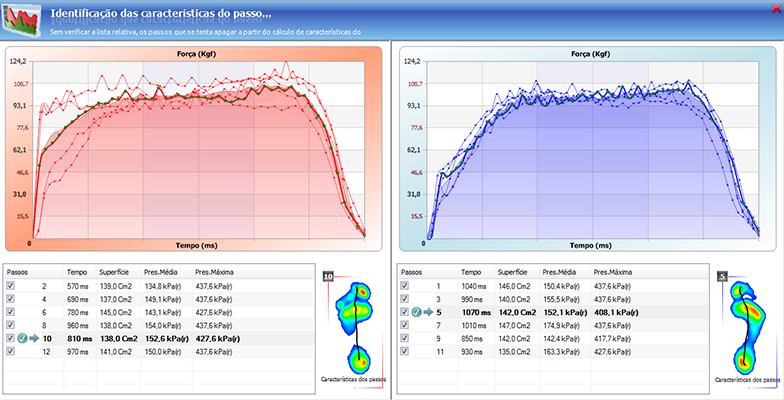This screenshot has height=400, width=784.
Task: Toggle the checkbox for step 12
Action: click(x=11, y=353)
